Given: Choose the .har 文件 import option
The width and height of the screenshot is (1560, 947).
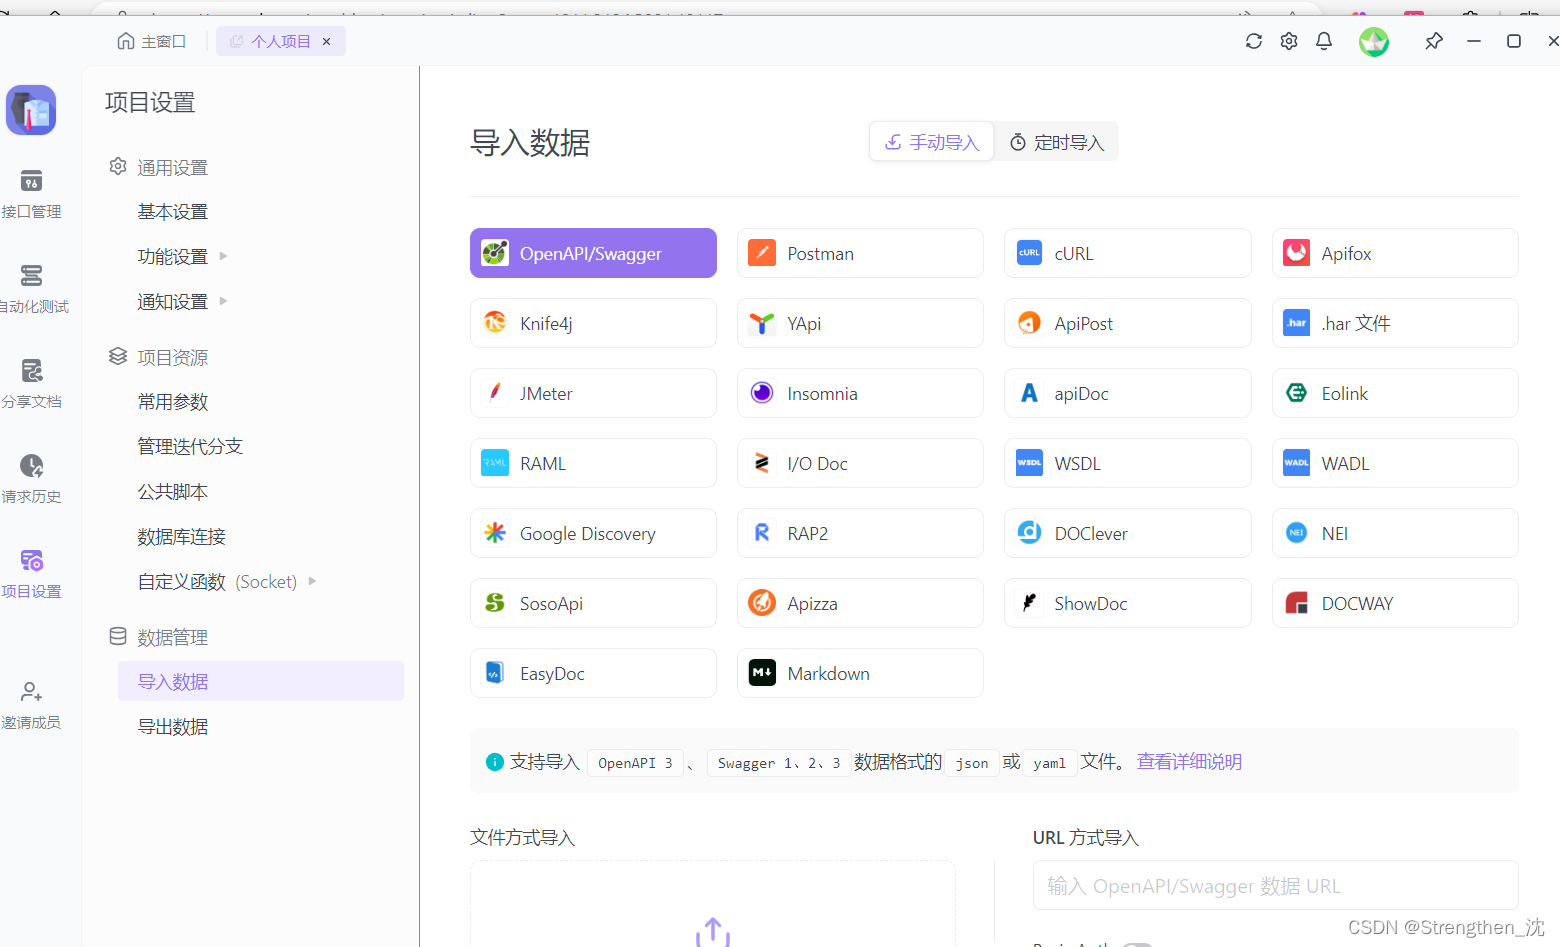Looking at the screenshot, I should [1395, 323].
